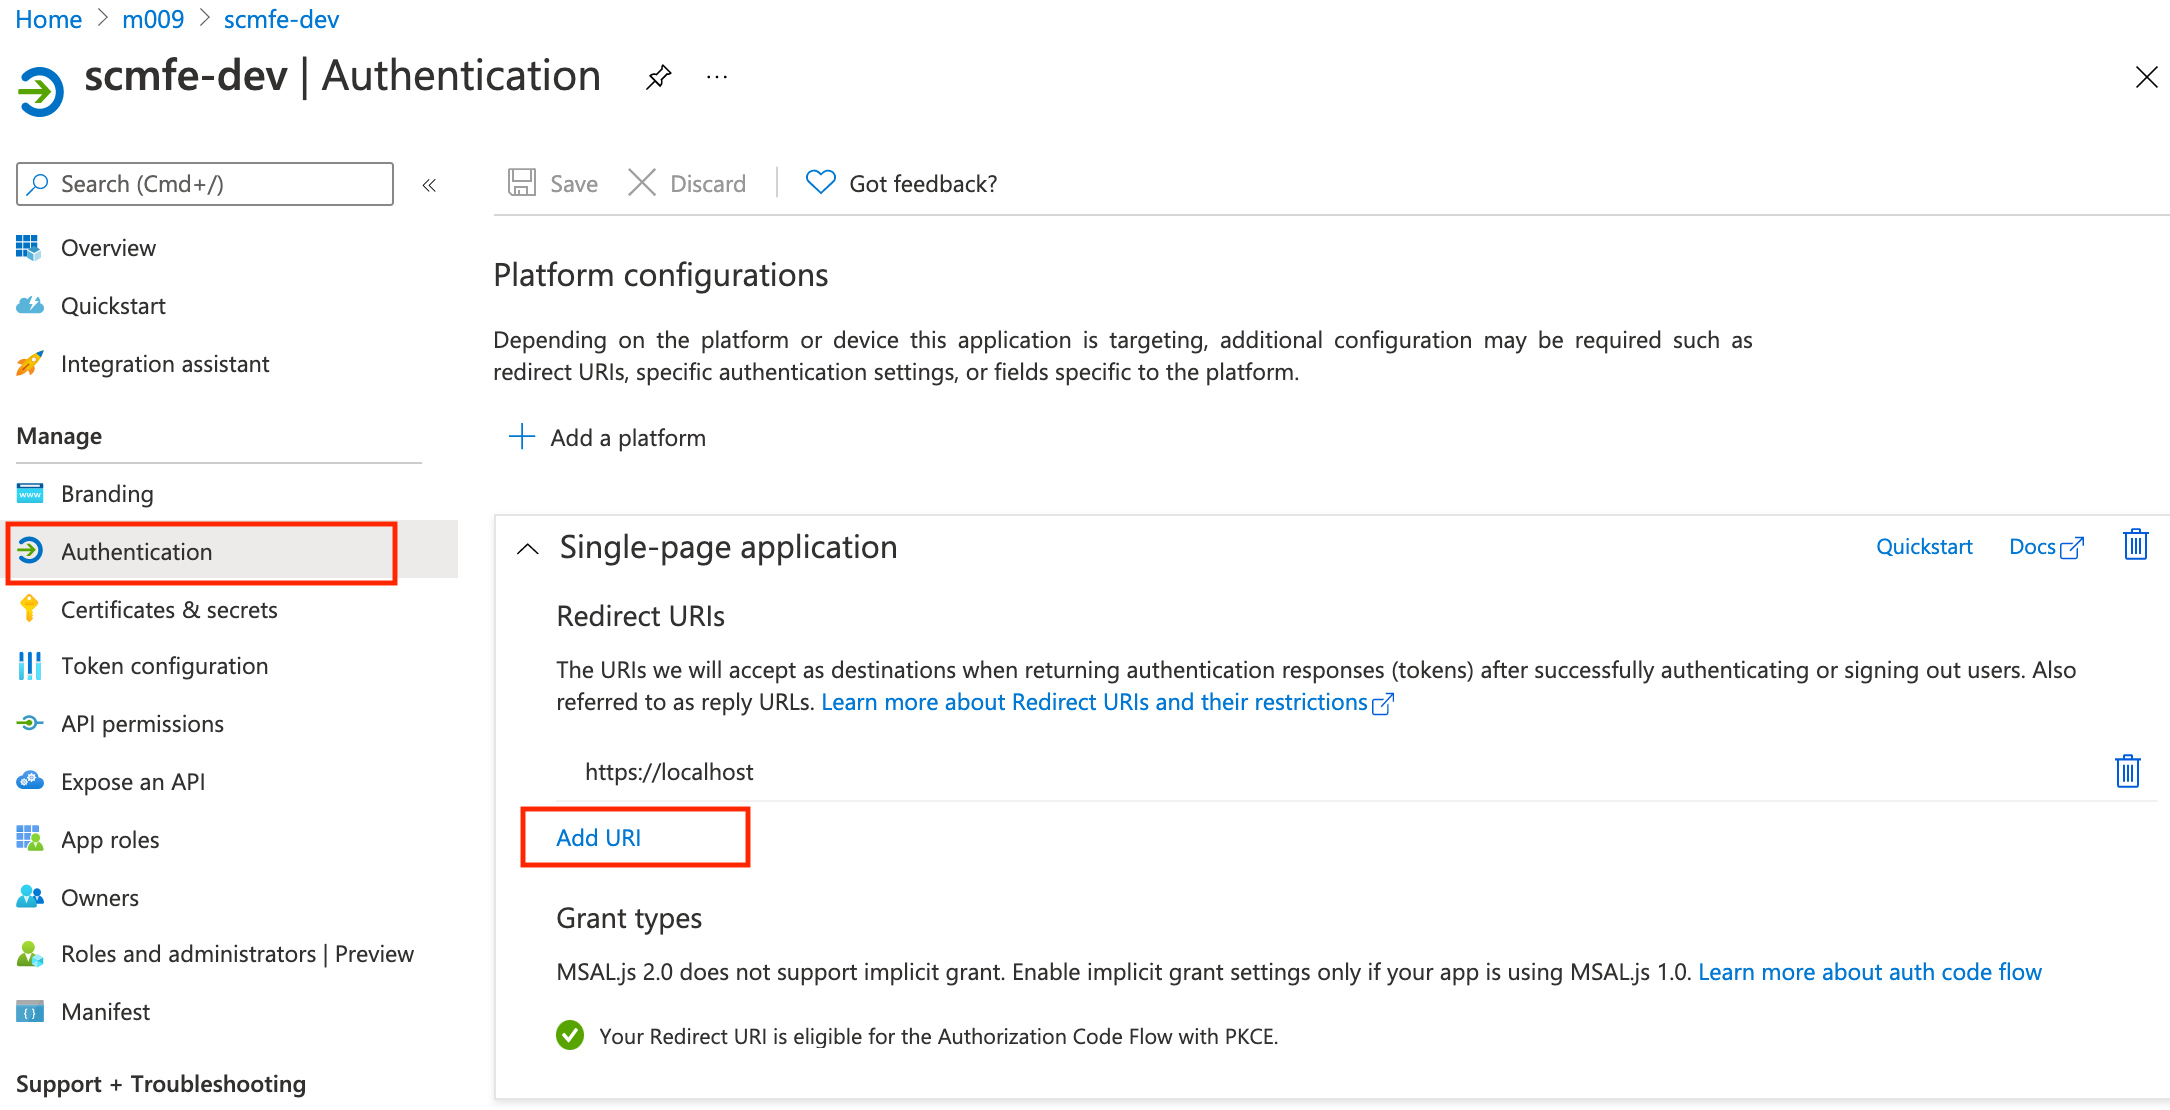
Task: Delete the https://localhost redirect URI
Action: (2128, 770)
